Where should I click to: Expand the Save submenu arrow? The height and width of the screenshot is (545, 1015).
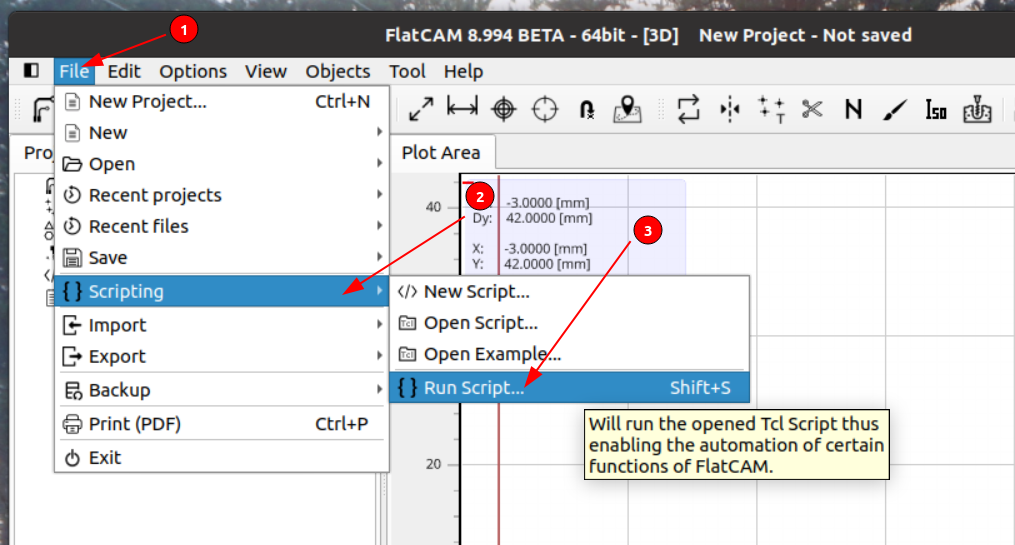[379, 257]
